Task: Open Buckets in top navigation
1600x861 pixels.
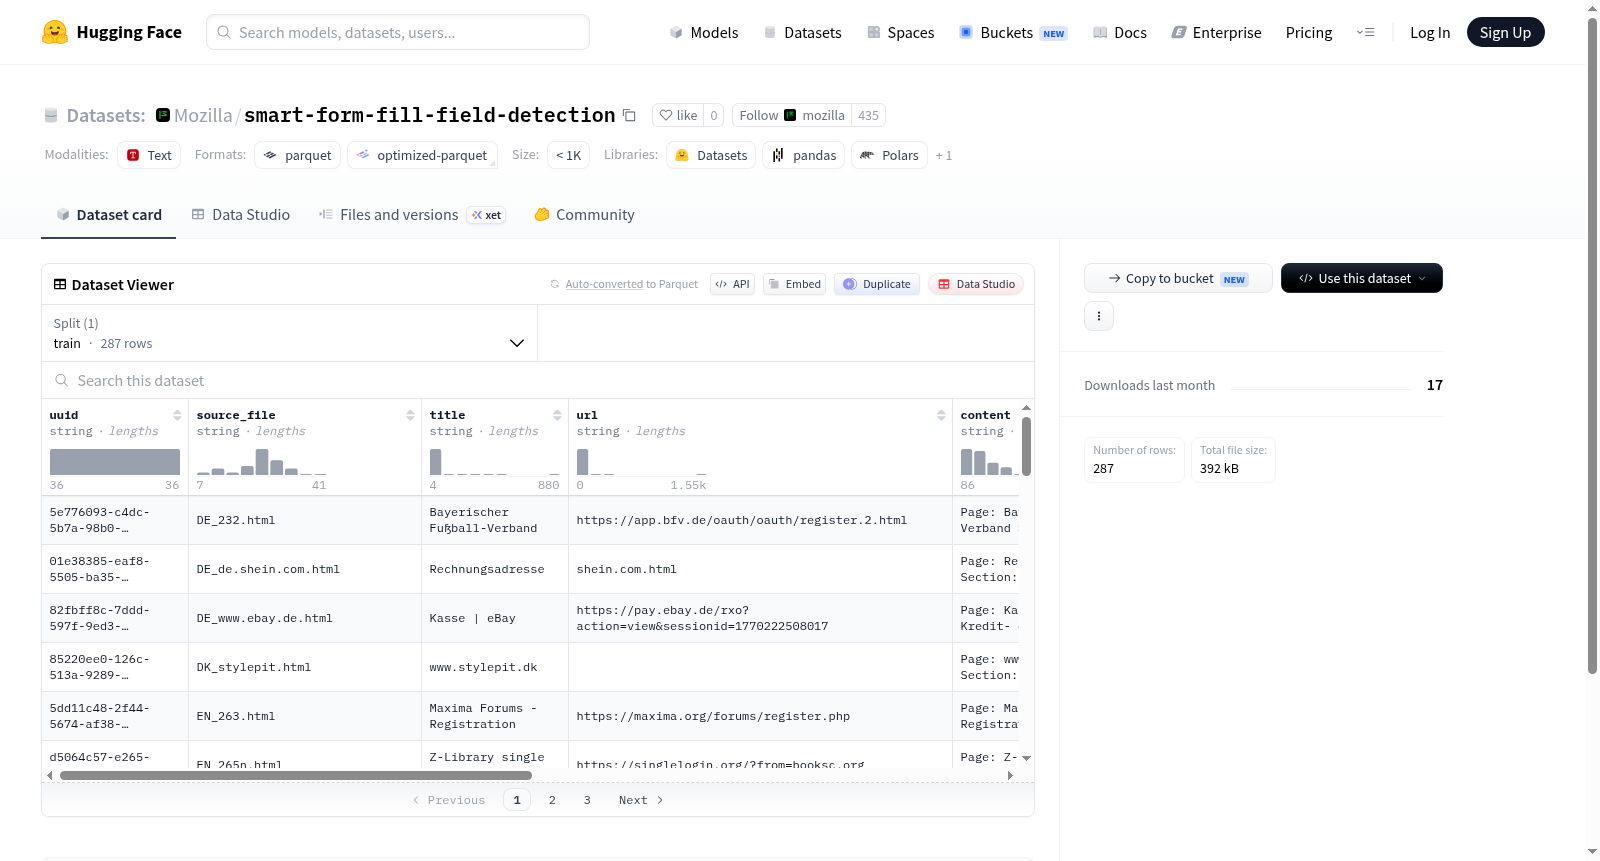Action: tap(1013, 32)
